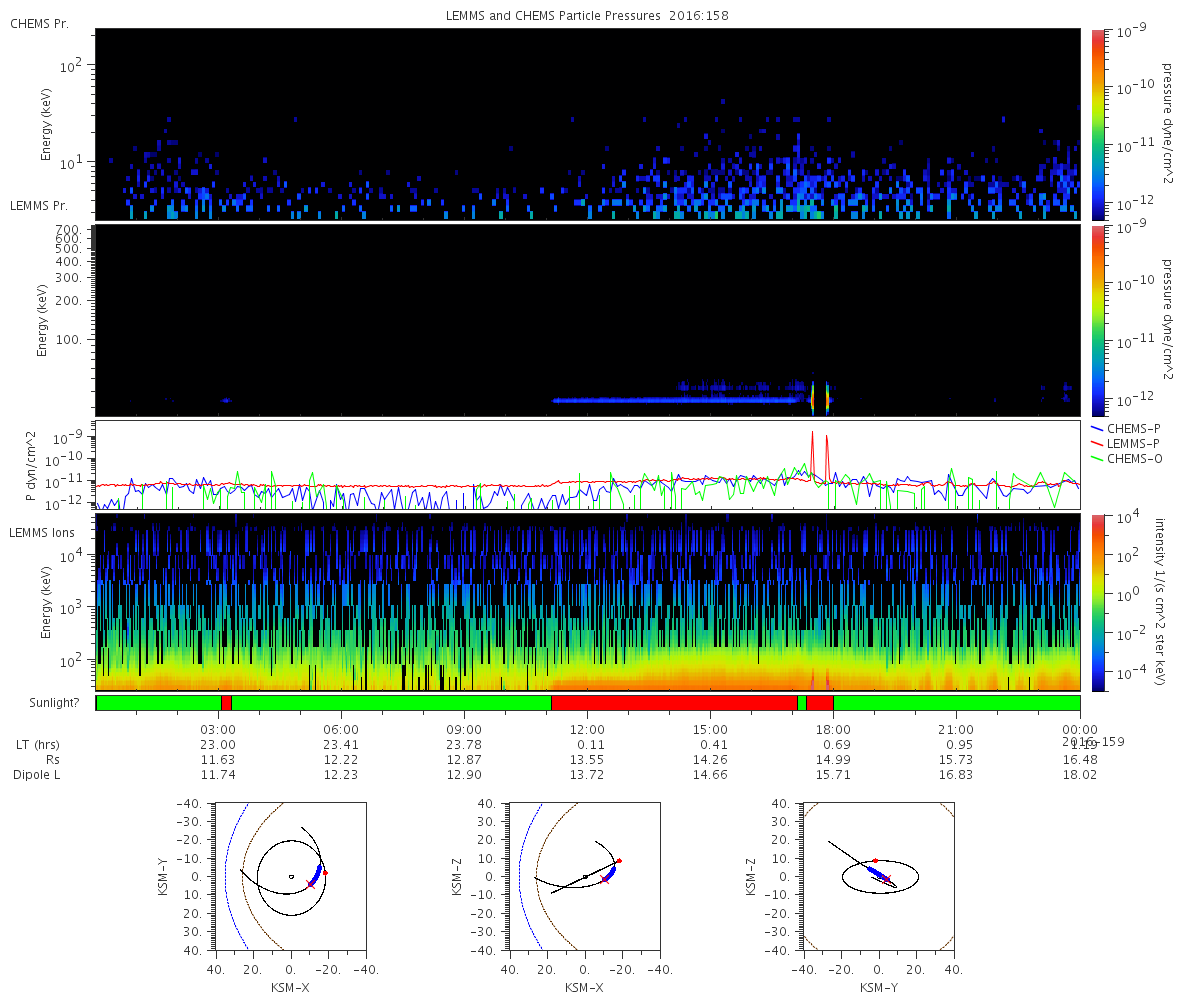
Task: Click the CHEMS-O green legend entry
Action: [1127, 458]
